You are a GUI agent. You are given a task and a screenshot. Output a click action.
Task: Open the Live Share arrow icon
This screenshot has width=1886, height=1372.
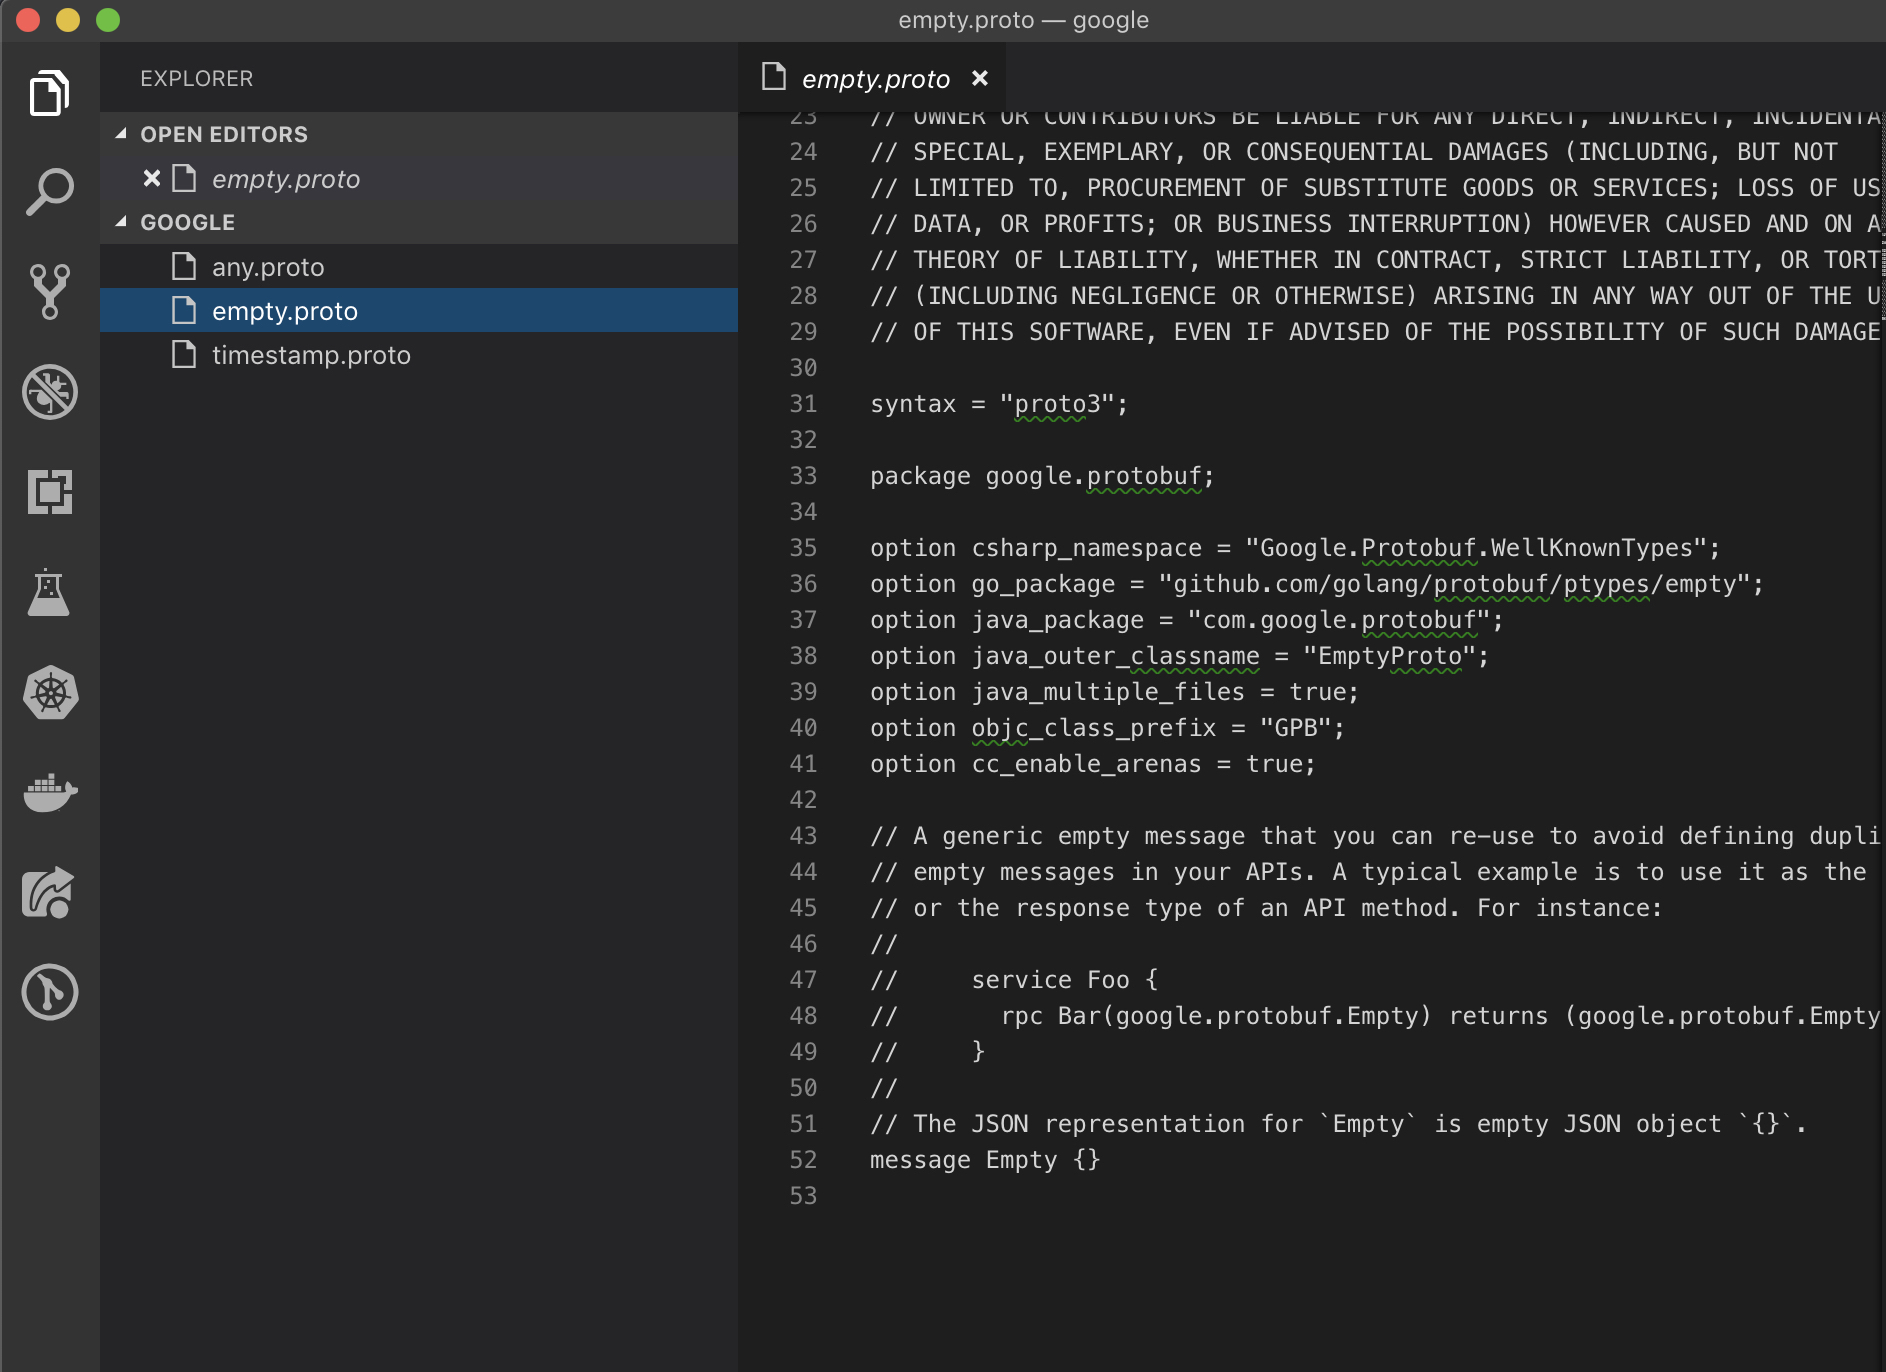click(49, 893)
